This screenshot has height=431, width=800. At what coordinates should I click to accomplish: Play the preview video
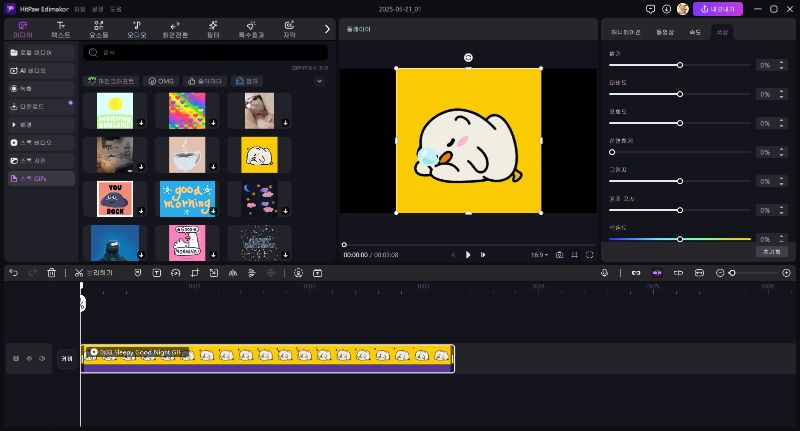click(x=468, y=255)
